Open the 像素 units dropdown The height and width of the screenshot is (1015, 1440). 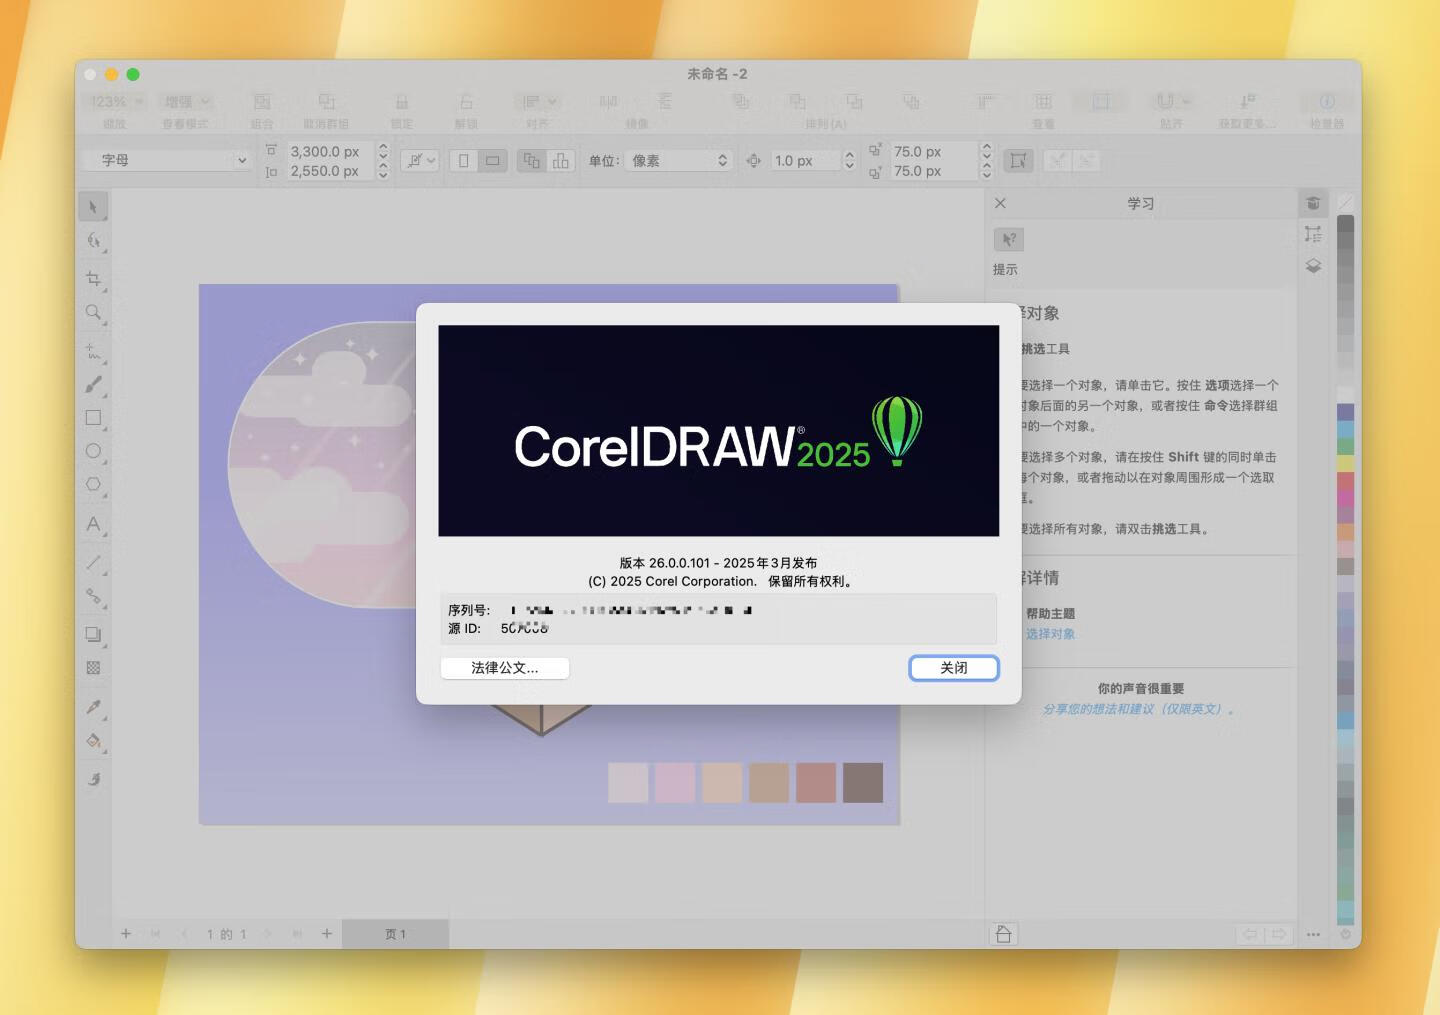679,161
